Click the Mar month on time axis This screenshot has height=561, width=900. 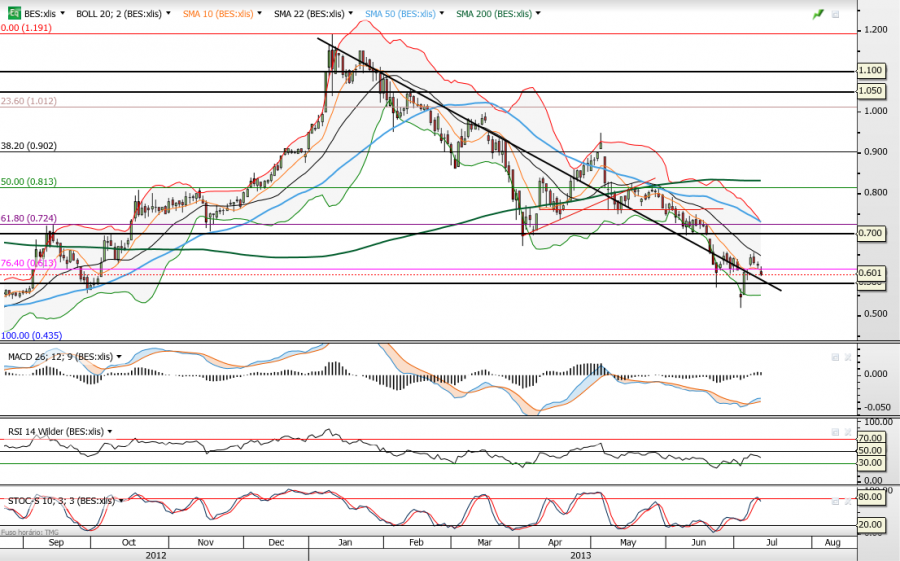tap(485, 542)
